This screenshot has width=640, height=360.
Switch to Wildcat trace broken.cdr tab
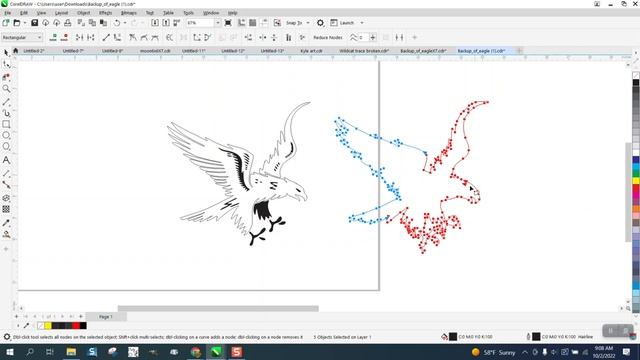click(x=364, y=51)
